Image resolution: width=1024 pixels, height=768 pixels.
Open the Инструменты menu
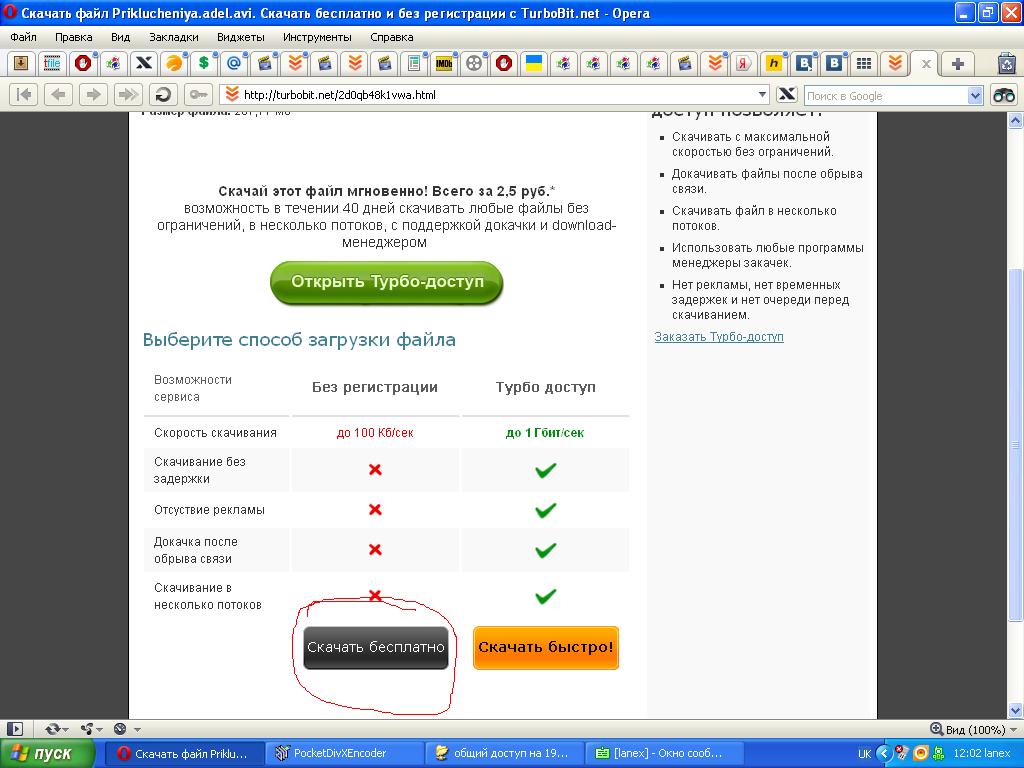317,37
